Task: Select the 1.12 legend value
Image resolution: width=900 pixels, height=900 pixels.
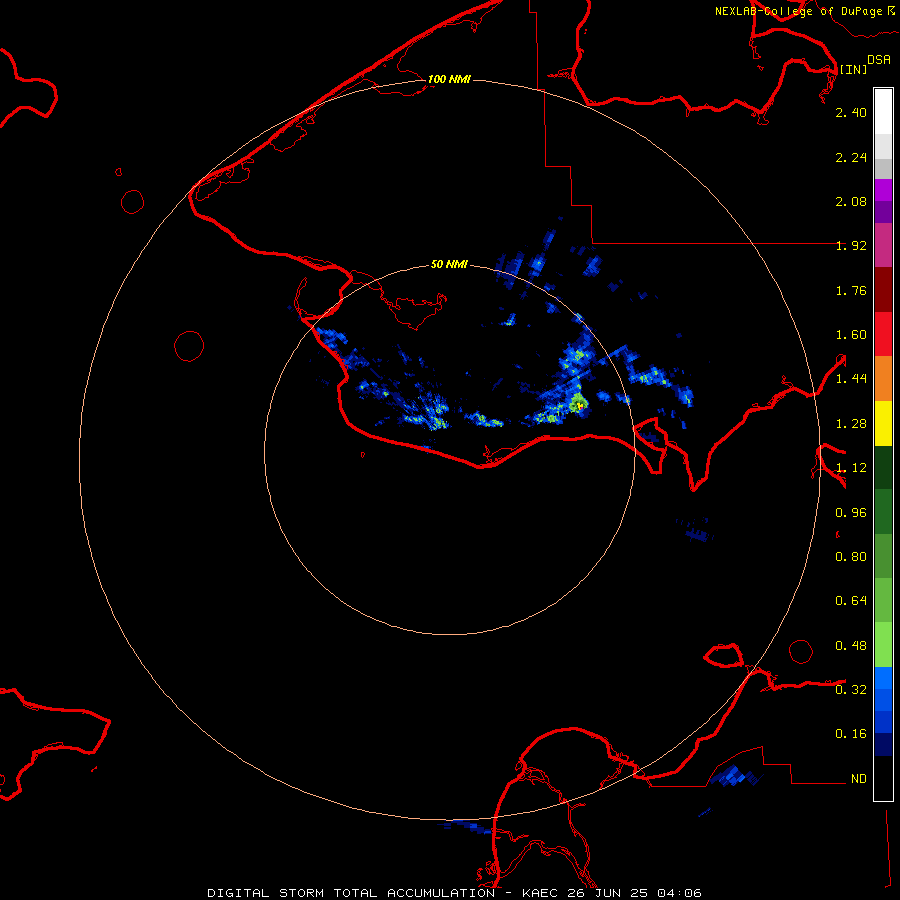Action: pyautogui.click(x=851, y=468)
